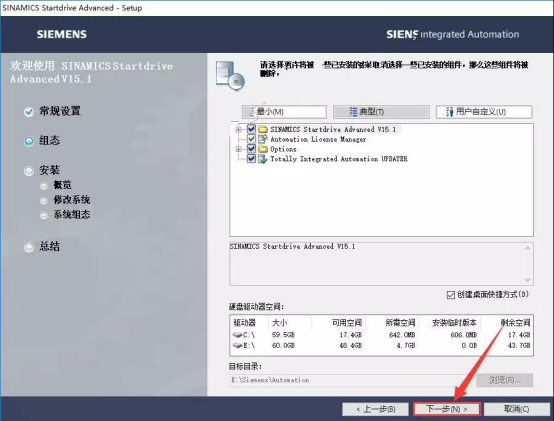
Task: Cancel setup with 取消(C) button
Action: click(517, 409)
